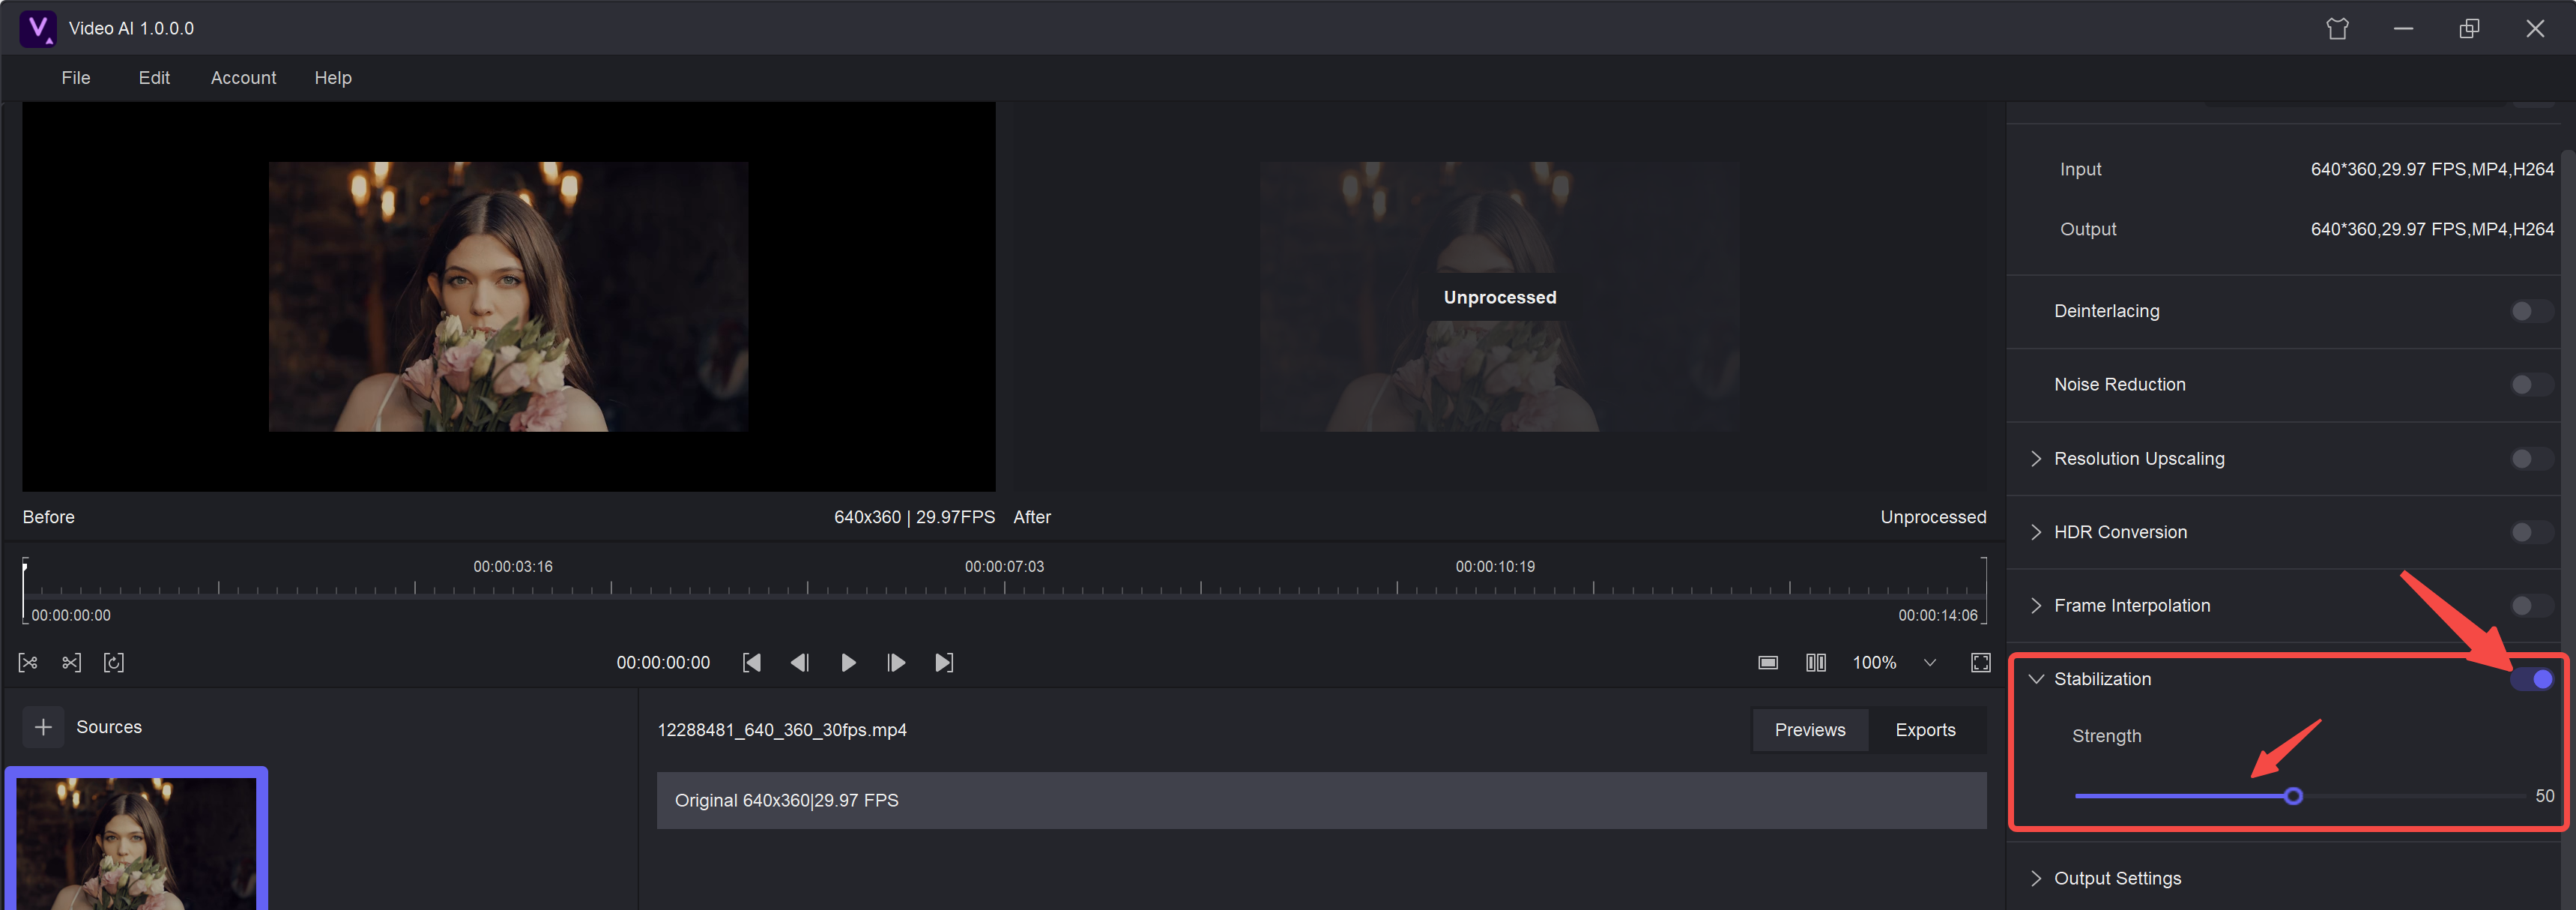Viewport: 2576px width, 910px height.
Task: Collapse the Stabilization section
Action: pyautogui.click(x=2035, y=679)
